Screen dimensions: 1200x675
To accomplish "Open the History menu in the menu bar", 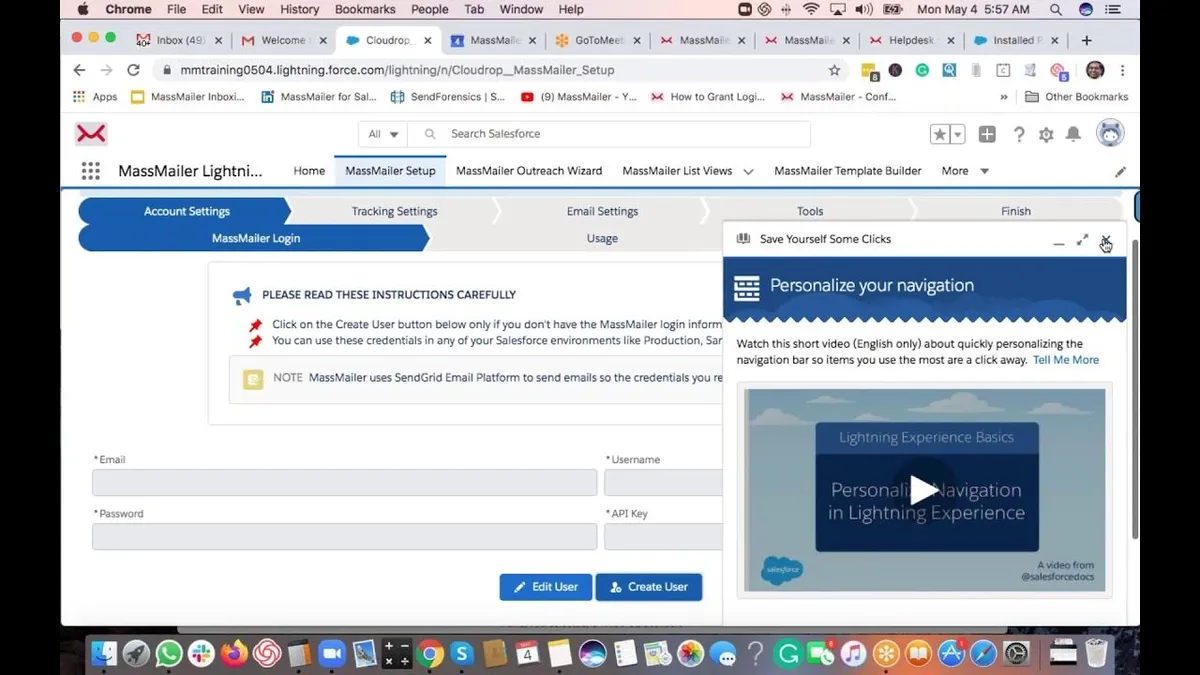I will 299,9.
